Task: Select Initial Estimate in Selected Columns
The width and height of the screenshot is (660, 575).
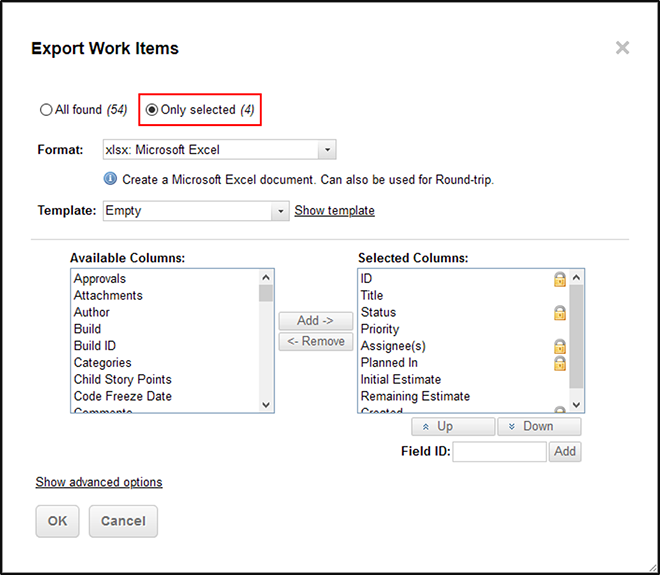Action: (401, 379)
